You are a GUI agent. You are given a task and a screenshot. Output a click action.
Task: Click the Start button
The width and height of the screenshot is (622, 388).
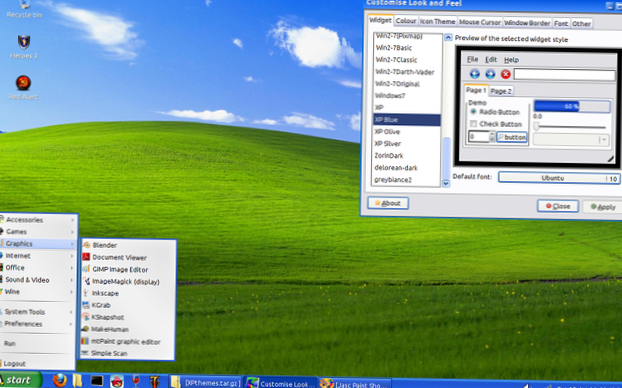pyautogui.click(x=21, y=380)
